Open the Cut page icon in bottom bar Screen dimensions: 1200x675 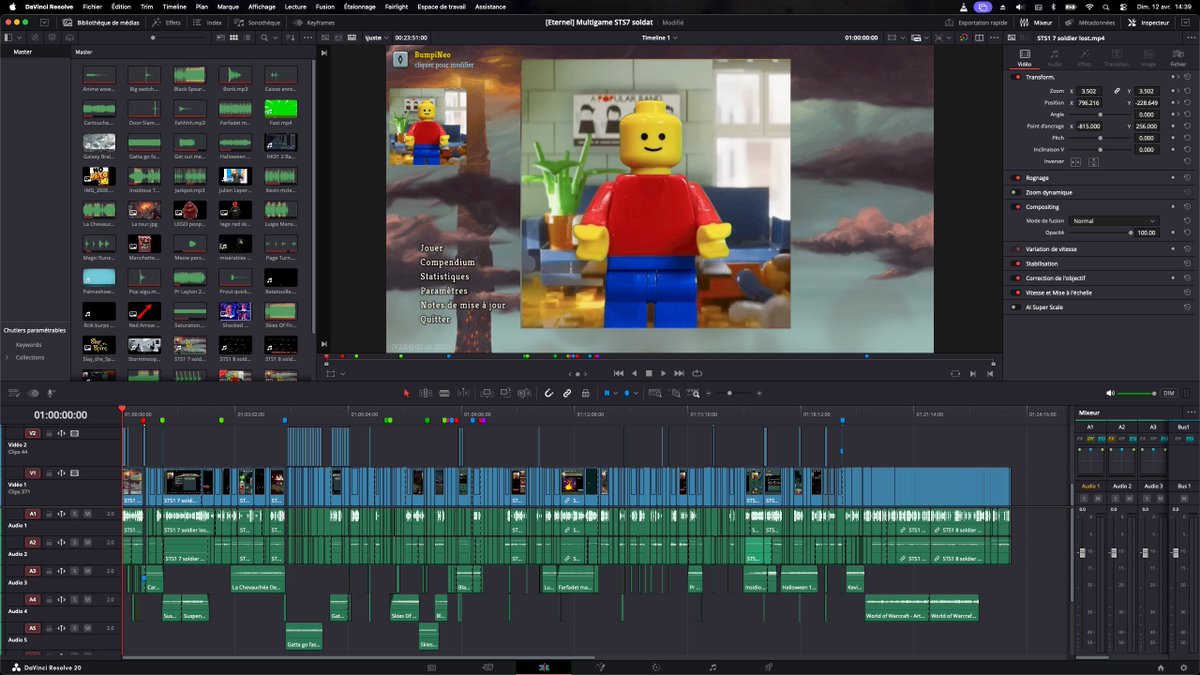(x=488, y=667)
